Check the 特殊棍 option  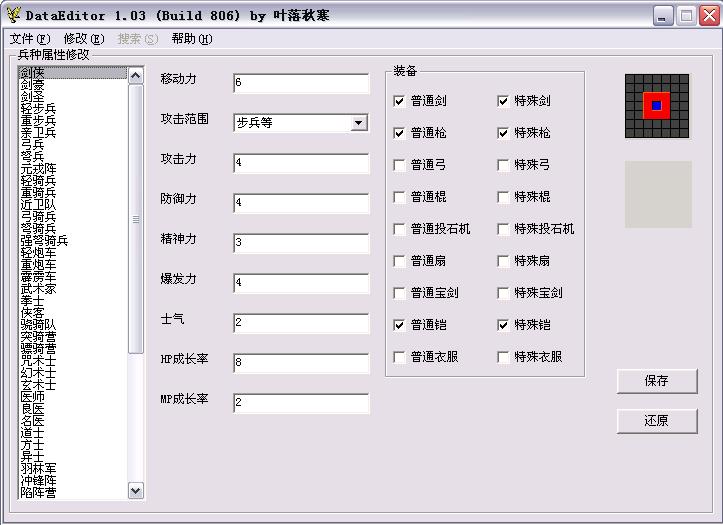(x=503, y=197)
